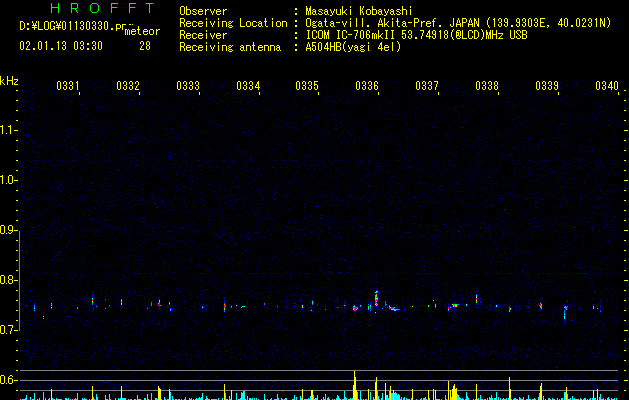
Task: Click the 0332 time marker
Action: (128, 85)
